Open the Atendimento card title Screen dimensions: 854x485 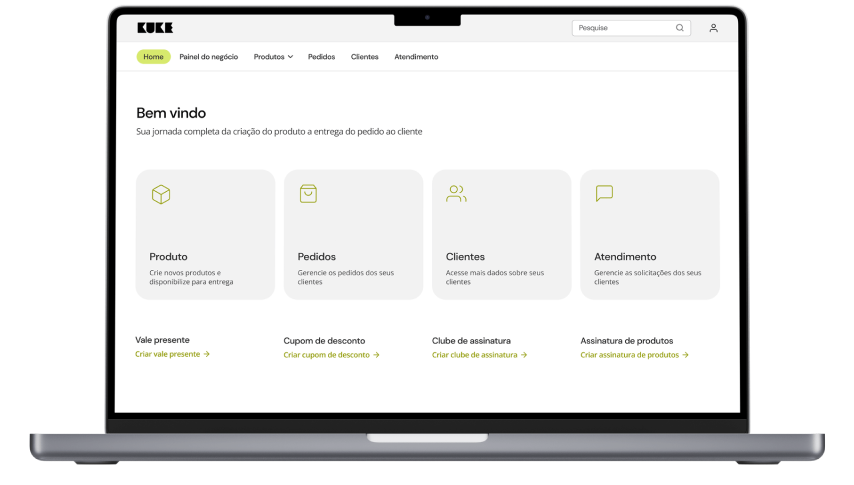pos(625,257)
